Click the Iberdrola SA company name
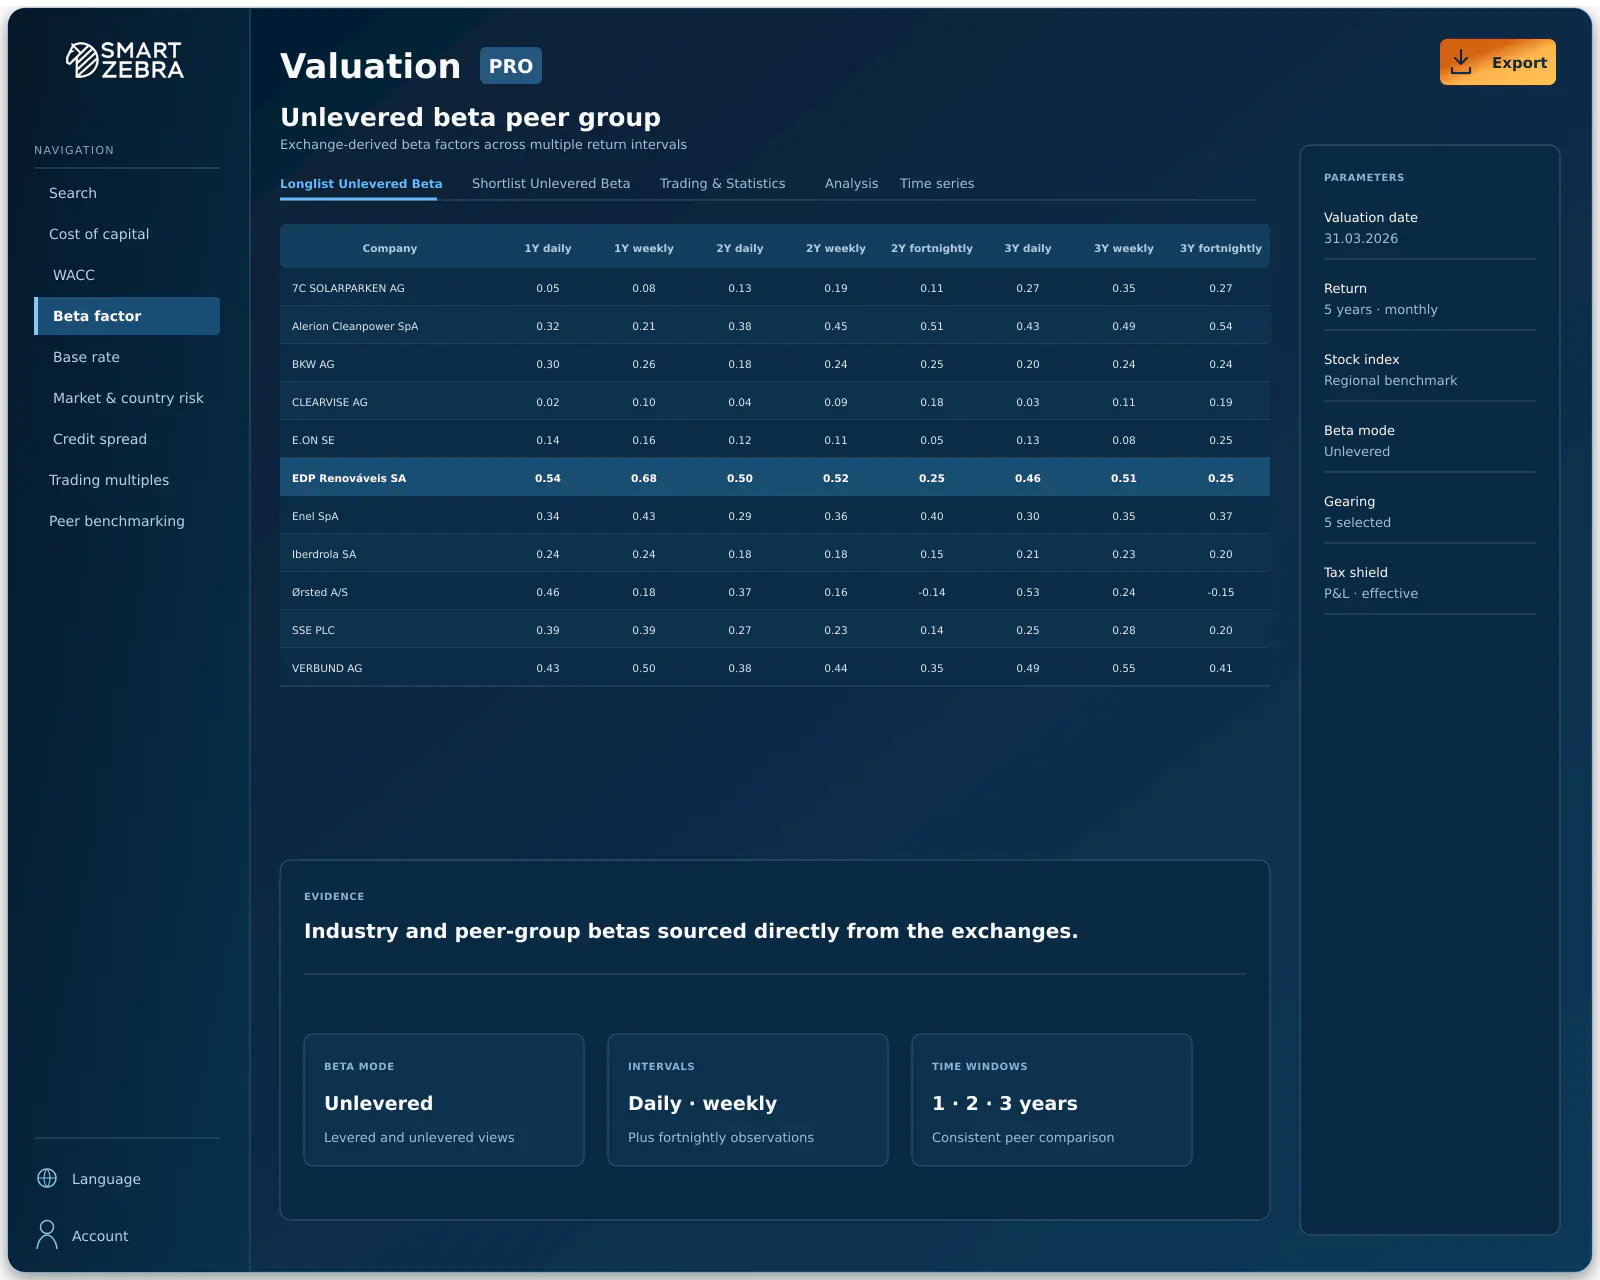The image size is (1600, 1280). click(x=324, y=554)
